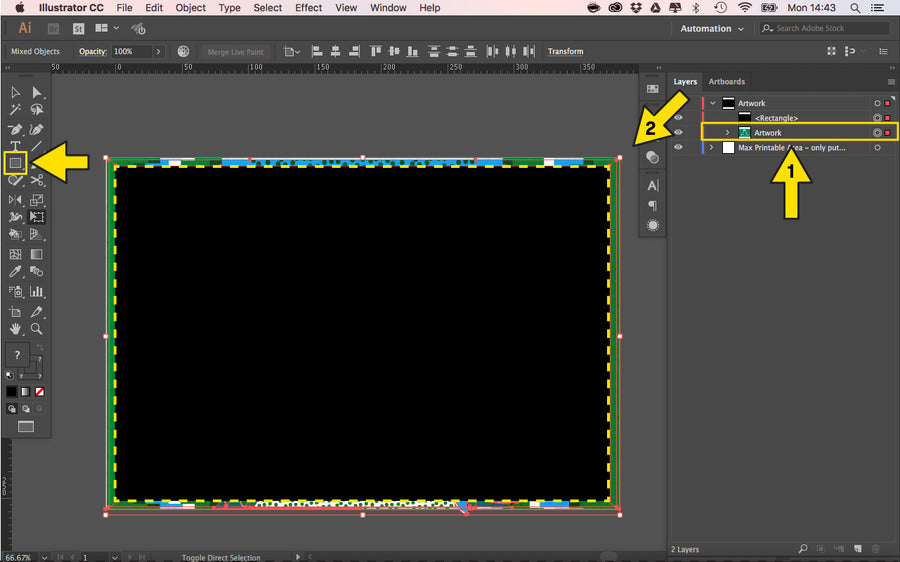Click Horizontal Align Left icon
The height and width of the screenshot is (562, 900).
pyautogui.click(x=316, y=51)
